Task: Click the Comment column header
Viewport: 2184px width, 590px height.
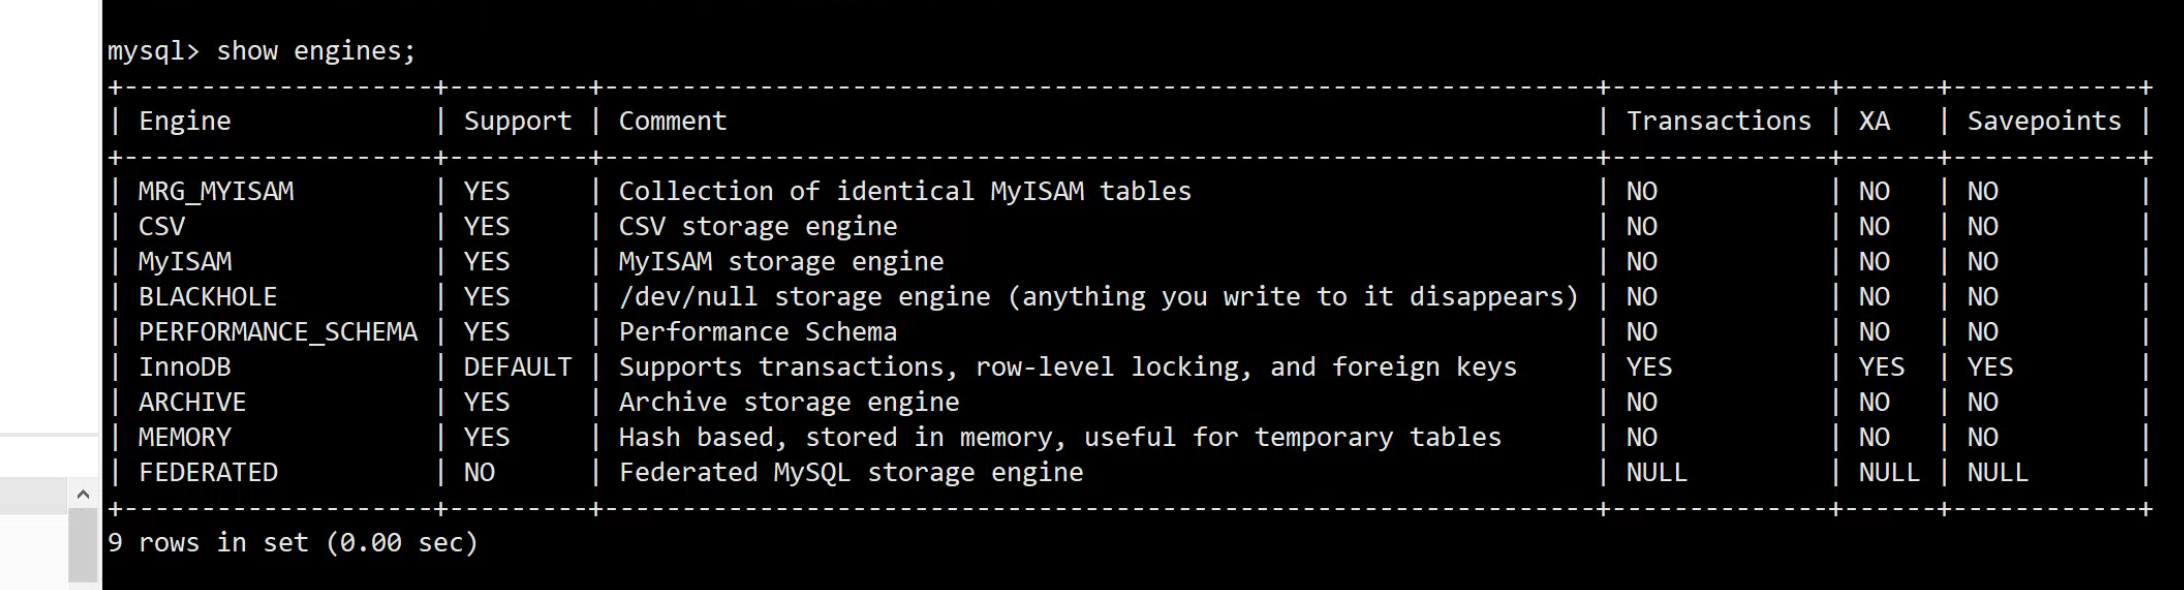Action: tap(672, 121)
